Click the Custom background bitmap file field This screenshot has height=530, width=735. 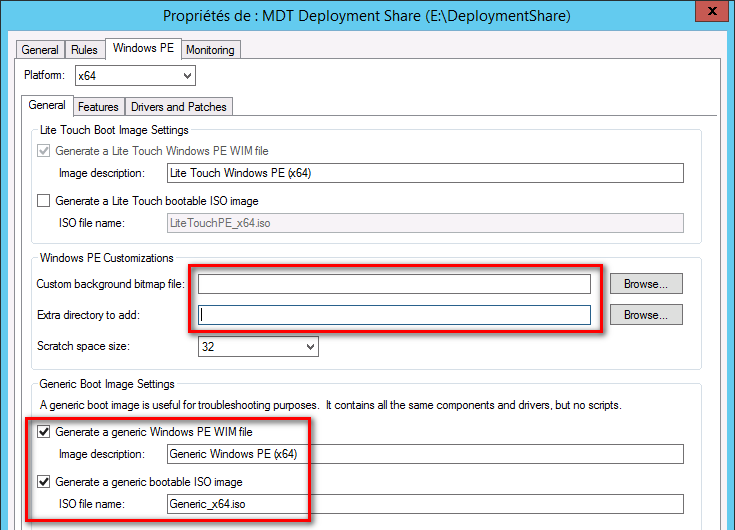[395, 284]
